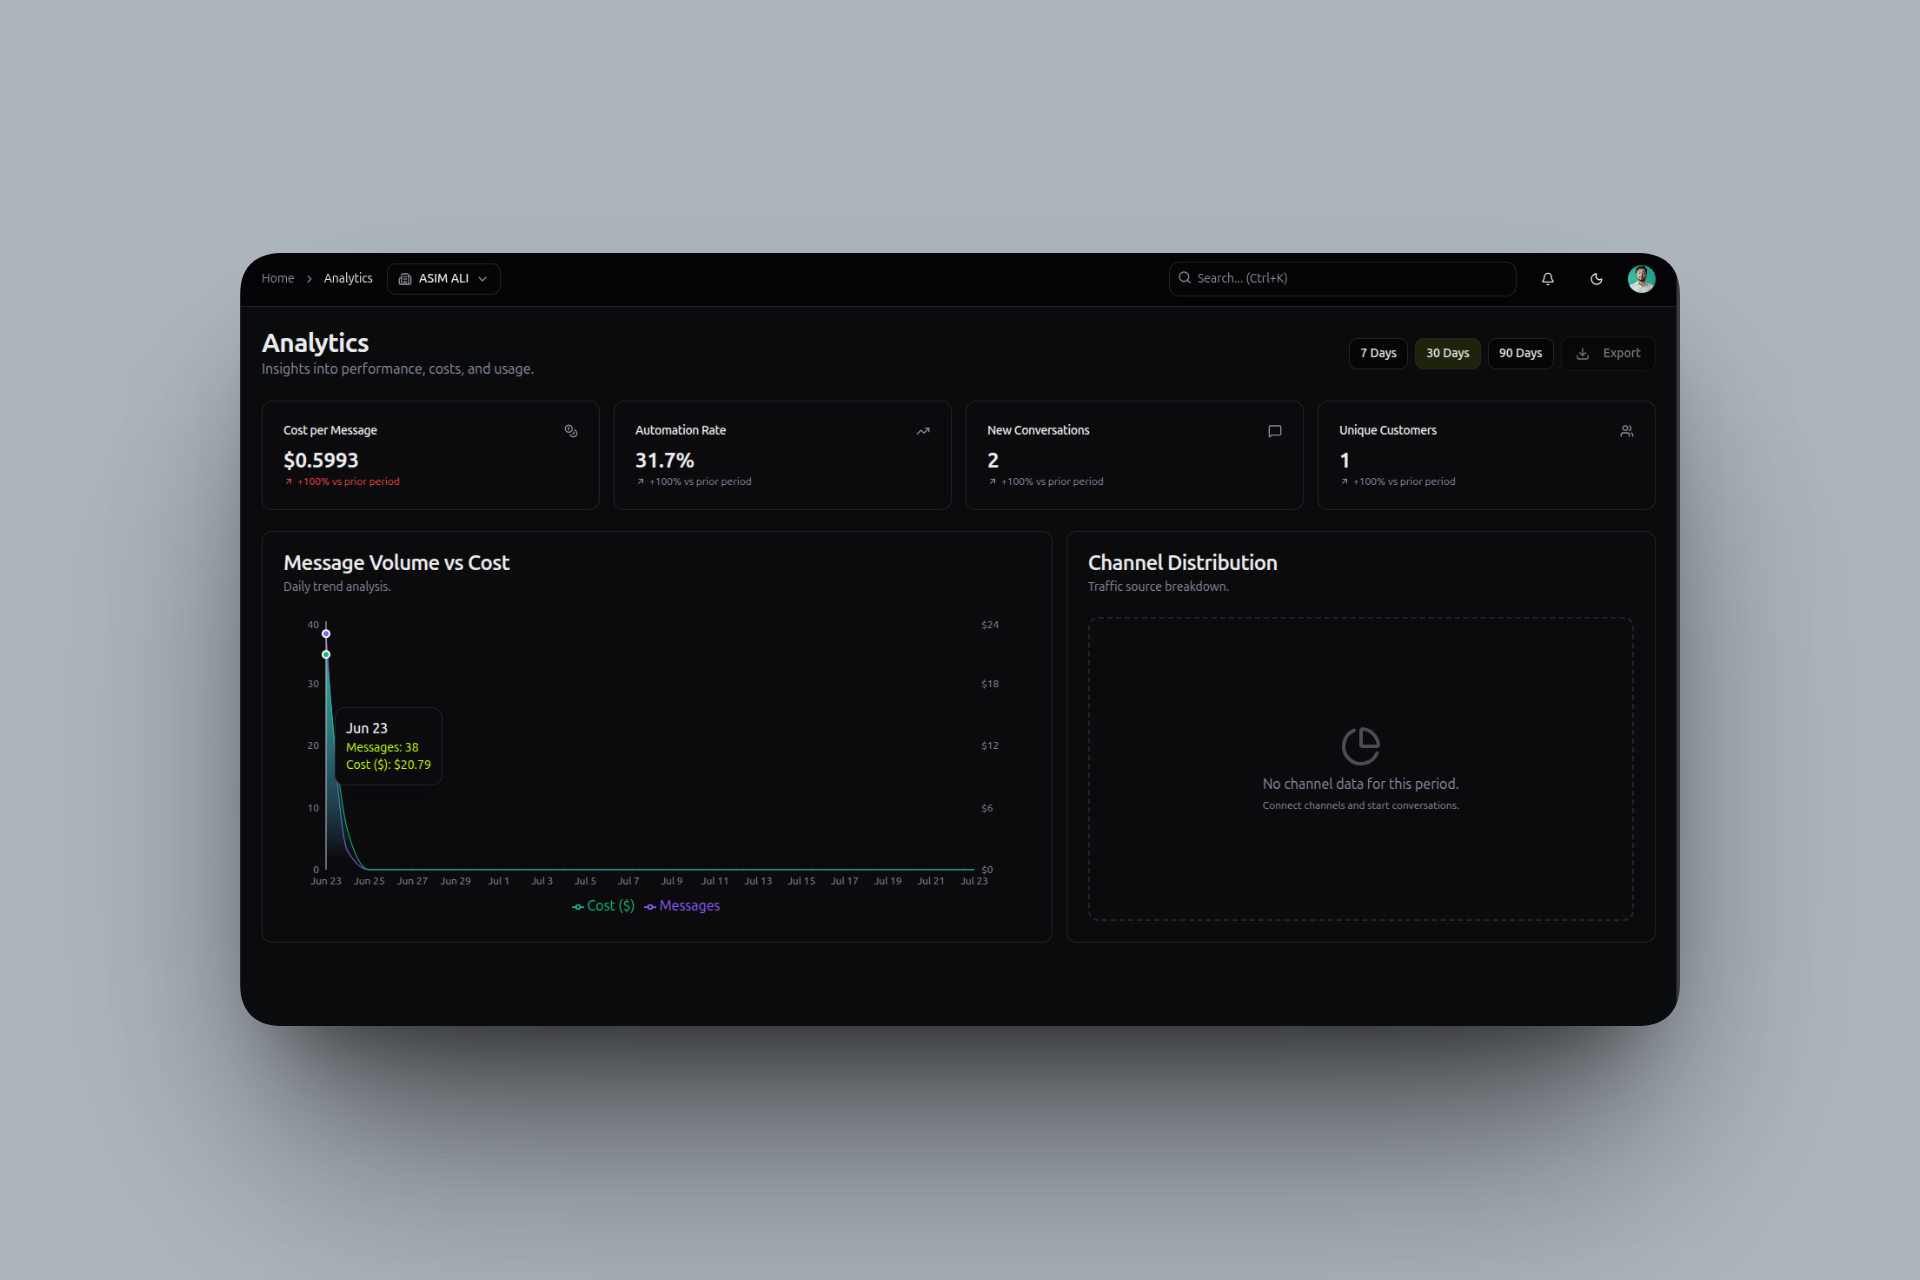1920x1280 pixels.
Task: Go to the Home breadcrumb
Action: pyautogui.click(x=278, y=279)
